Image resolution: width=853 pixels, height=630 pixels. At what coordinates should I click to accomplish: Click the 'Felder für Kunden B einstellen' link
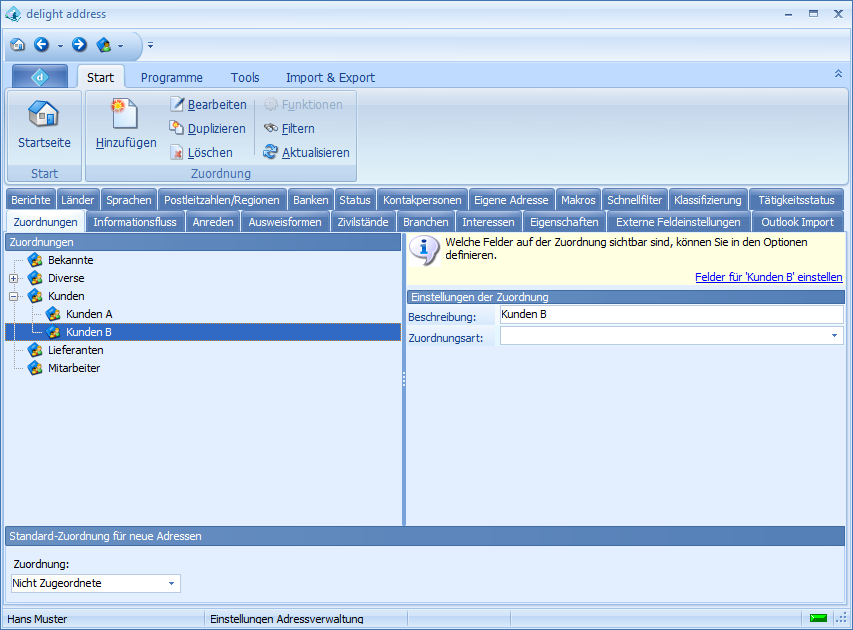[768, 277]
